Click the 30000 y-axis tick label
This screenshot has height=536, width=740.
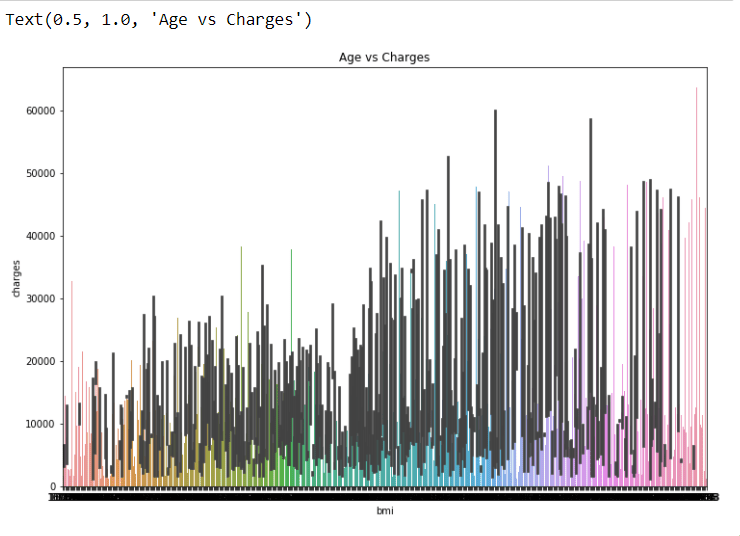point(39,299)
